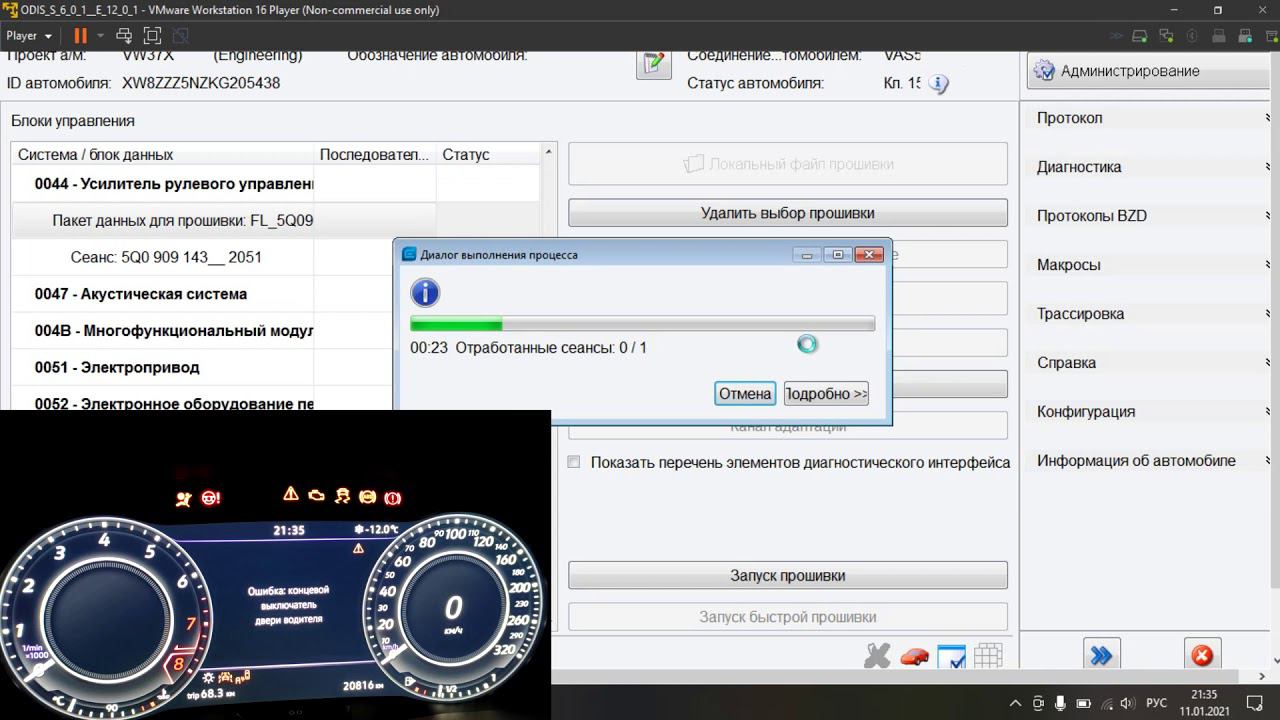
Task: Toggle 'Показать перечень элементов' checkbox
Action: pyautogui.click(x=574, y=462)
